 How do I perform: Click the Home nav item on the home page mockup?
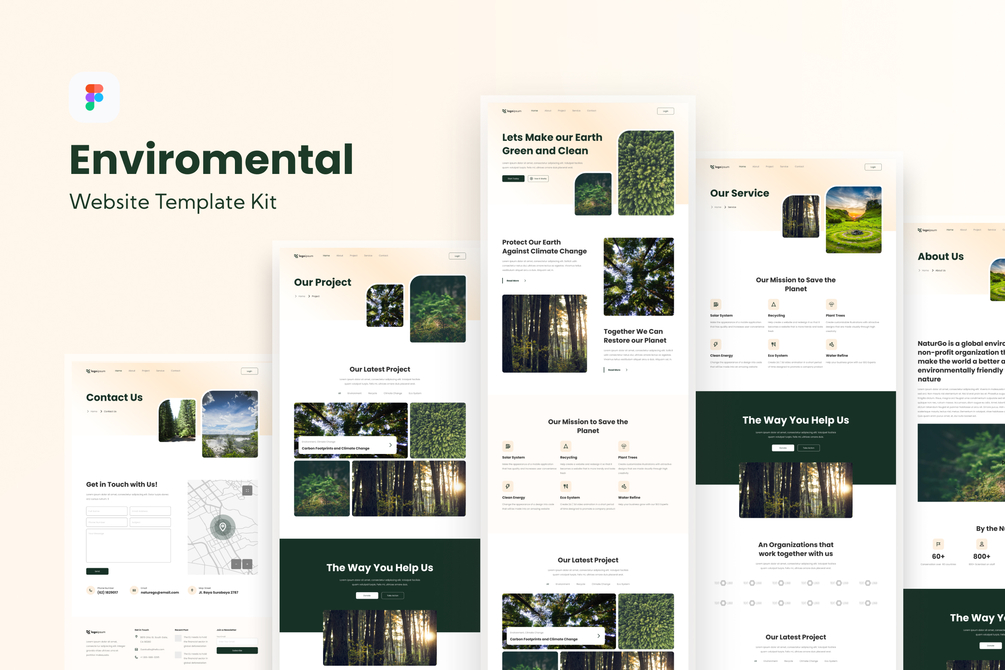click(x=535, y=110)
